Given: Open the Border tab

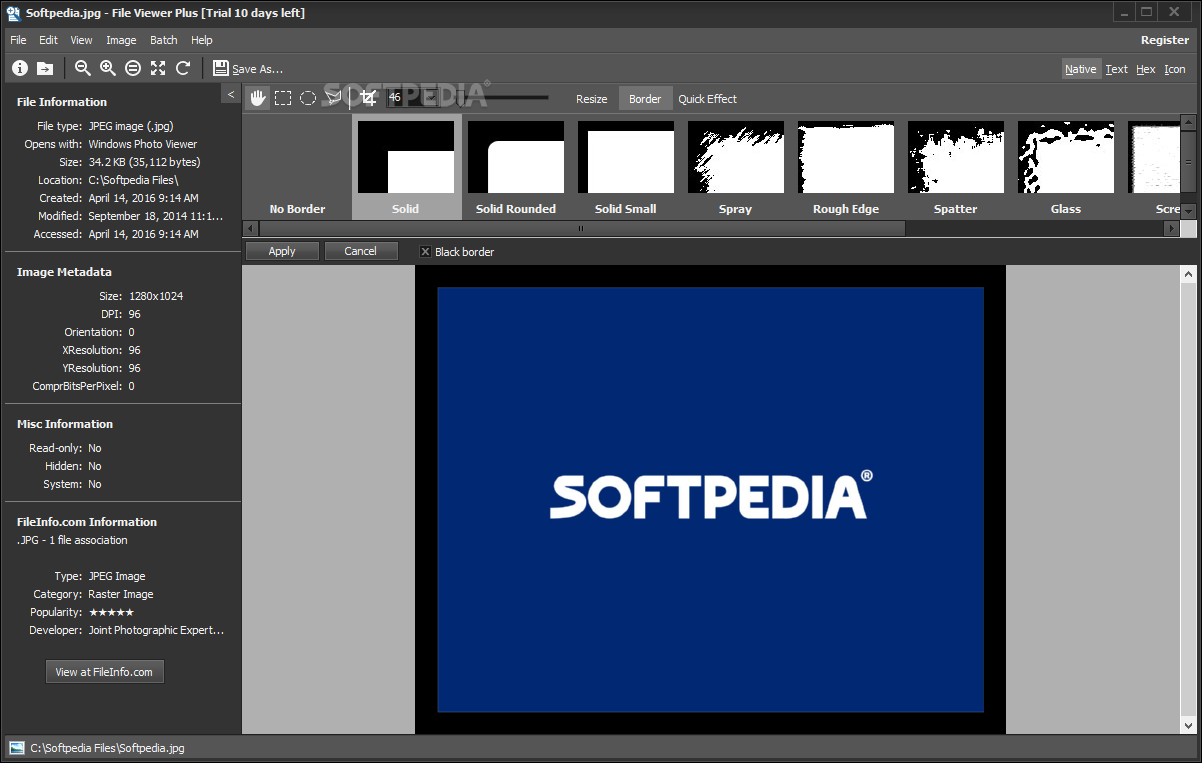Looking at the screenshot, I should tap(645, 99).
